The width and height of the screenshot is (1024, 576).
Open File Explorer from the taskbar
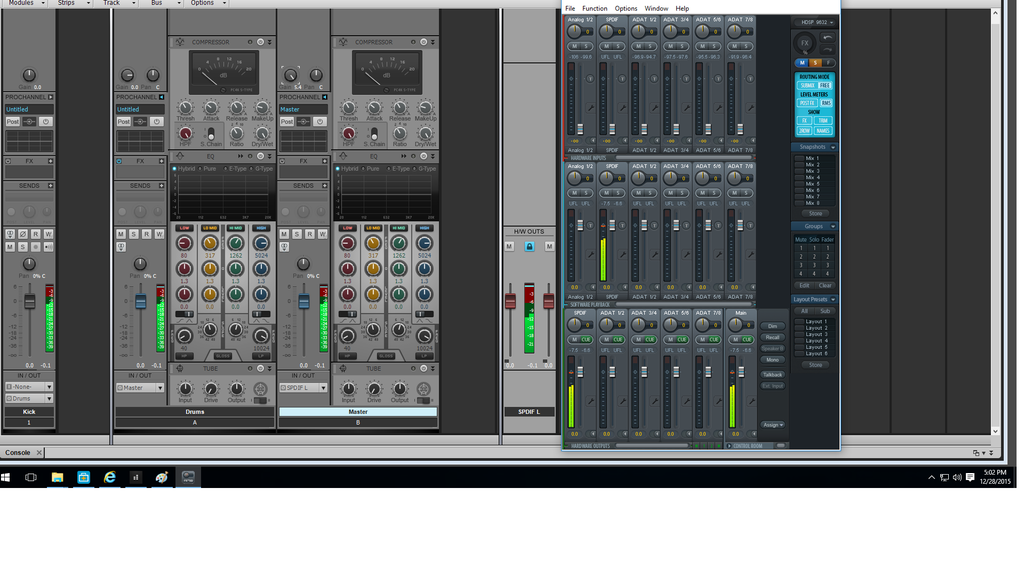[x=57, y=478]
